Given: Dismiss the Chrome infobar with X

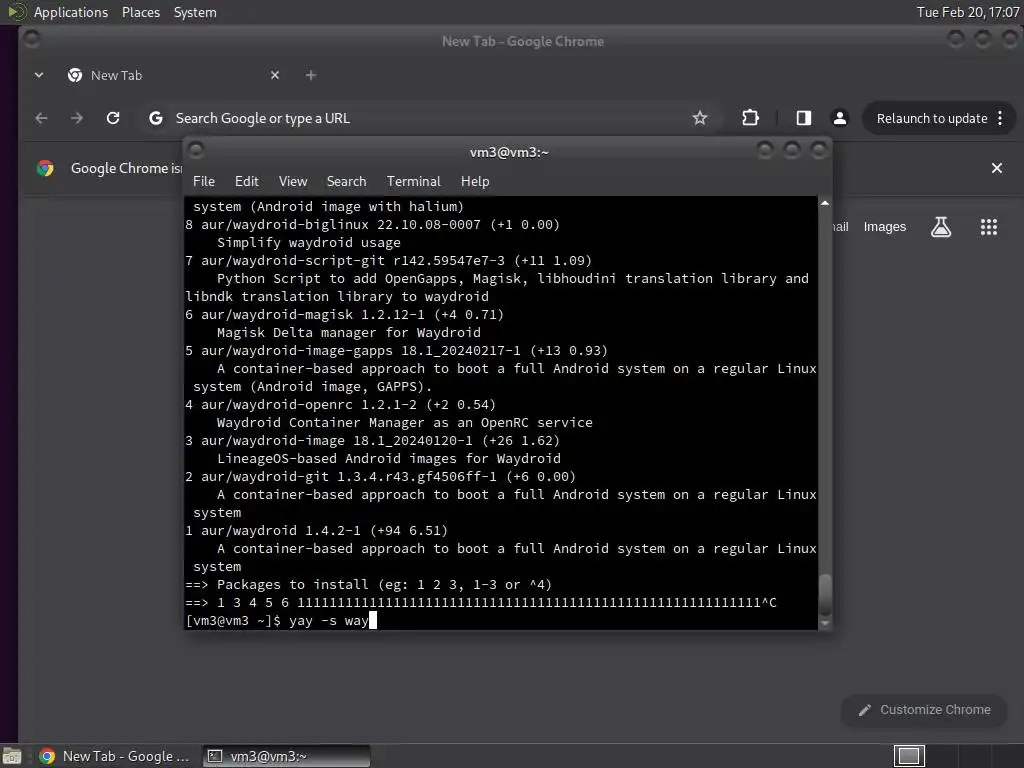Looking at the screenshot, I should click(997, 168).
